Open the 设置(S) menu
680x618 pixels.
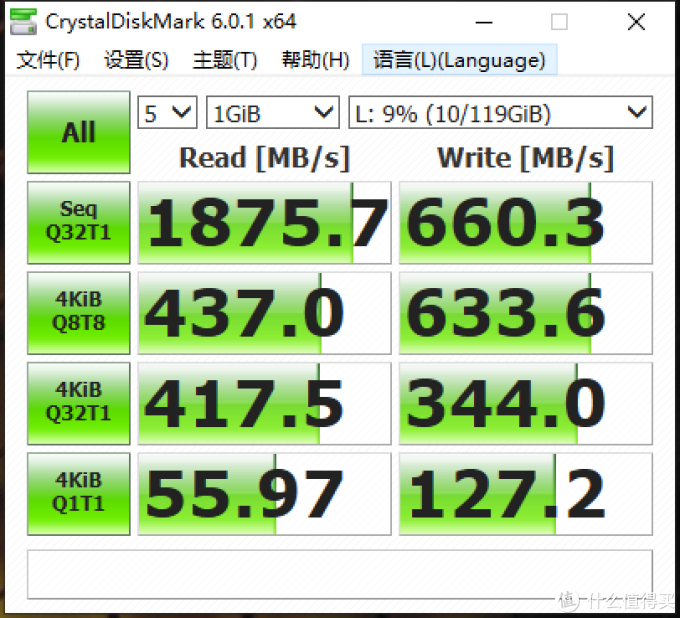pyautogui.click(x=136, y=60)
